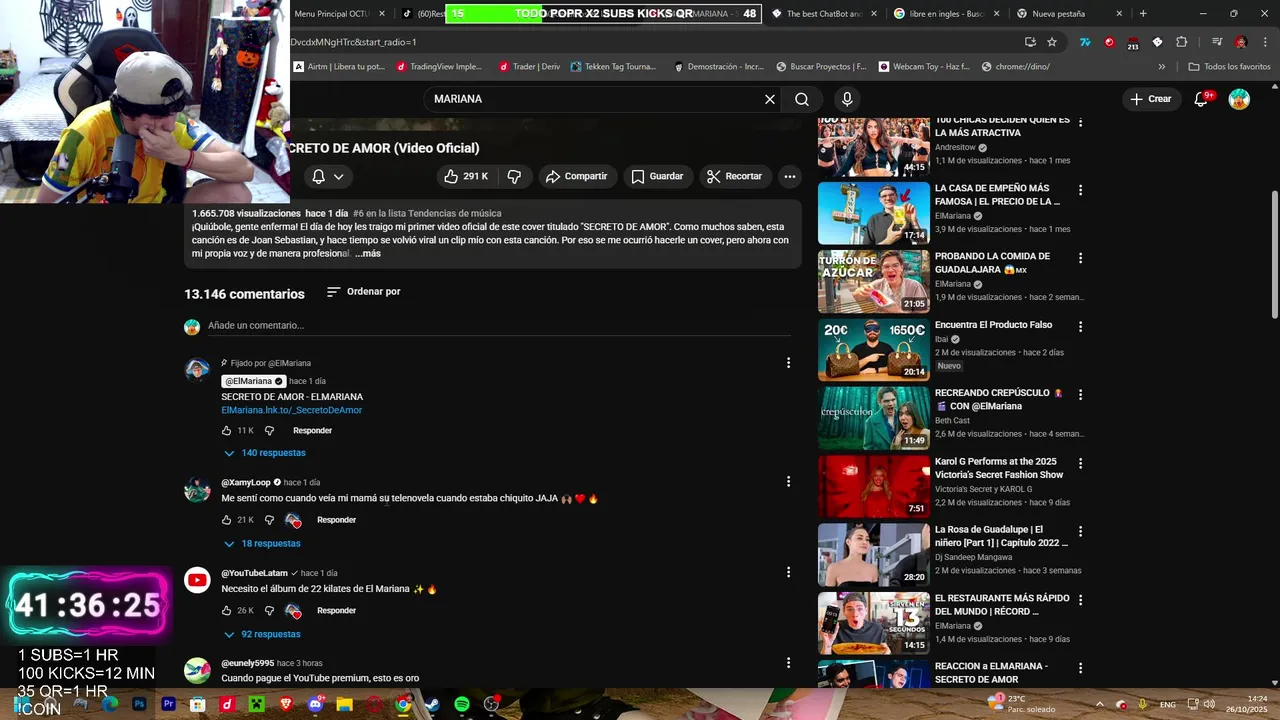Open TradingView Imple... bookmark
1280x720 pixels.
click(440, 67)
